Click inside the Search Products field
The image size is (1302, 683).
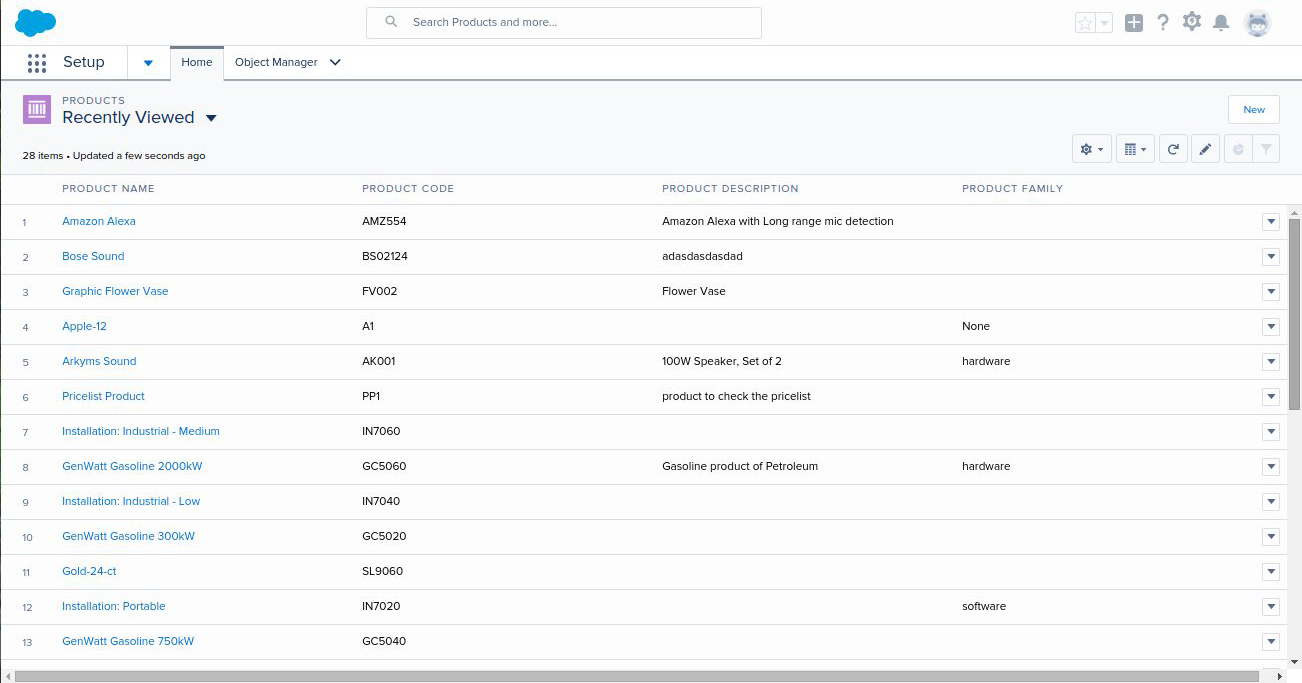point(564,23)
